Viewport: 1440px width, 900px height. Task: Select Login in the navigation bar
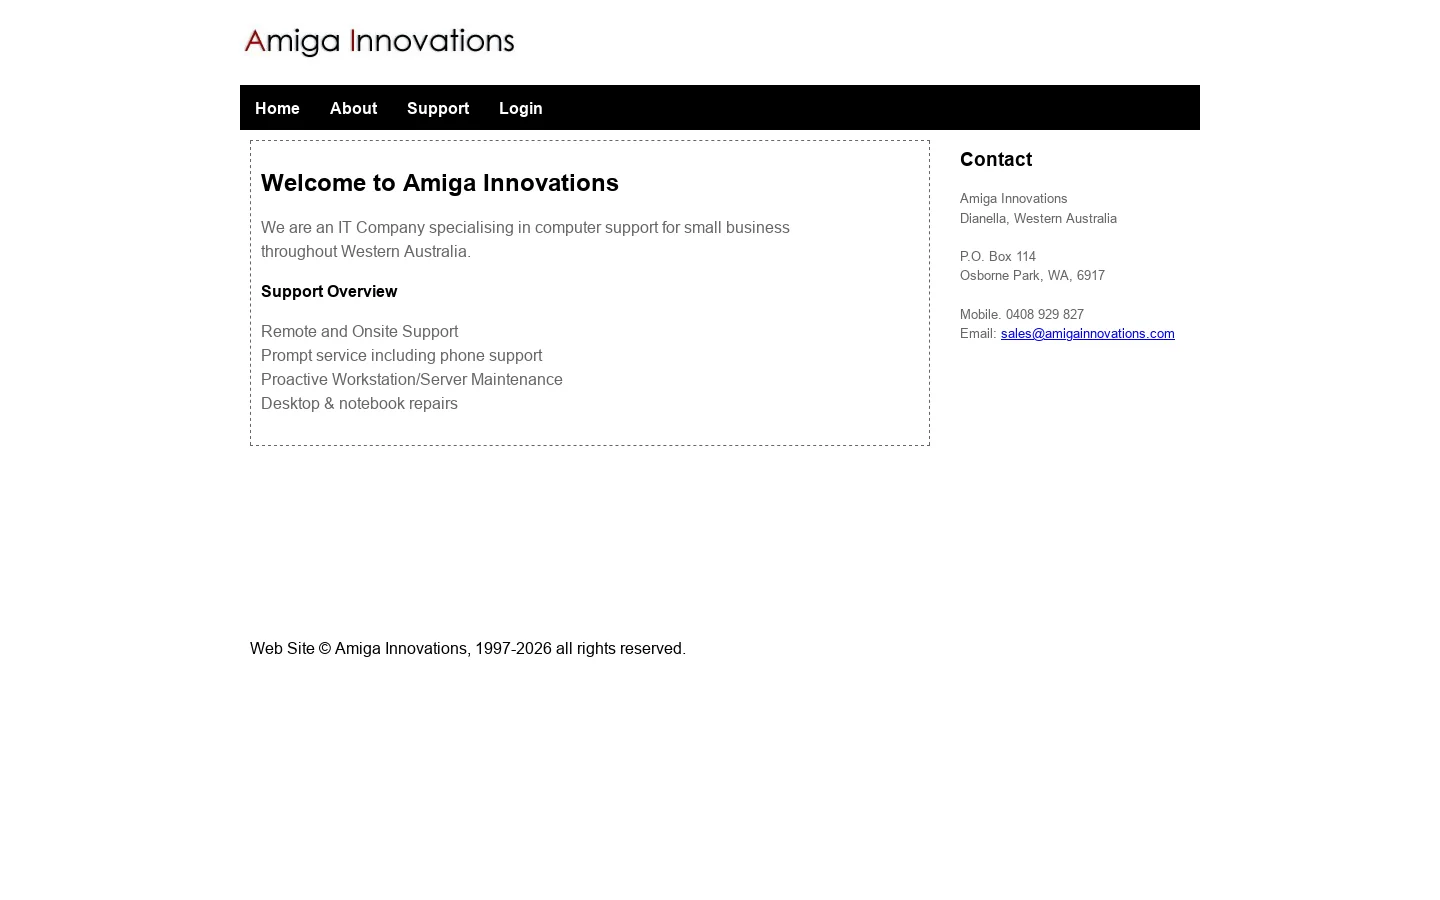[x=521, y=108]
